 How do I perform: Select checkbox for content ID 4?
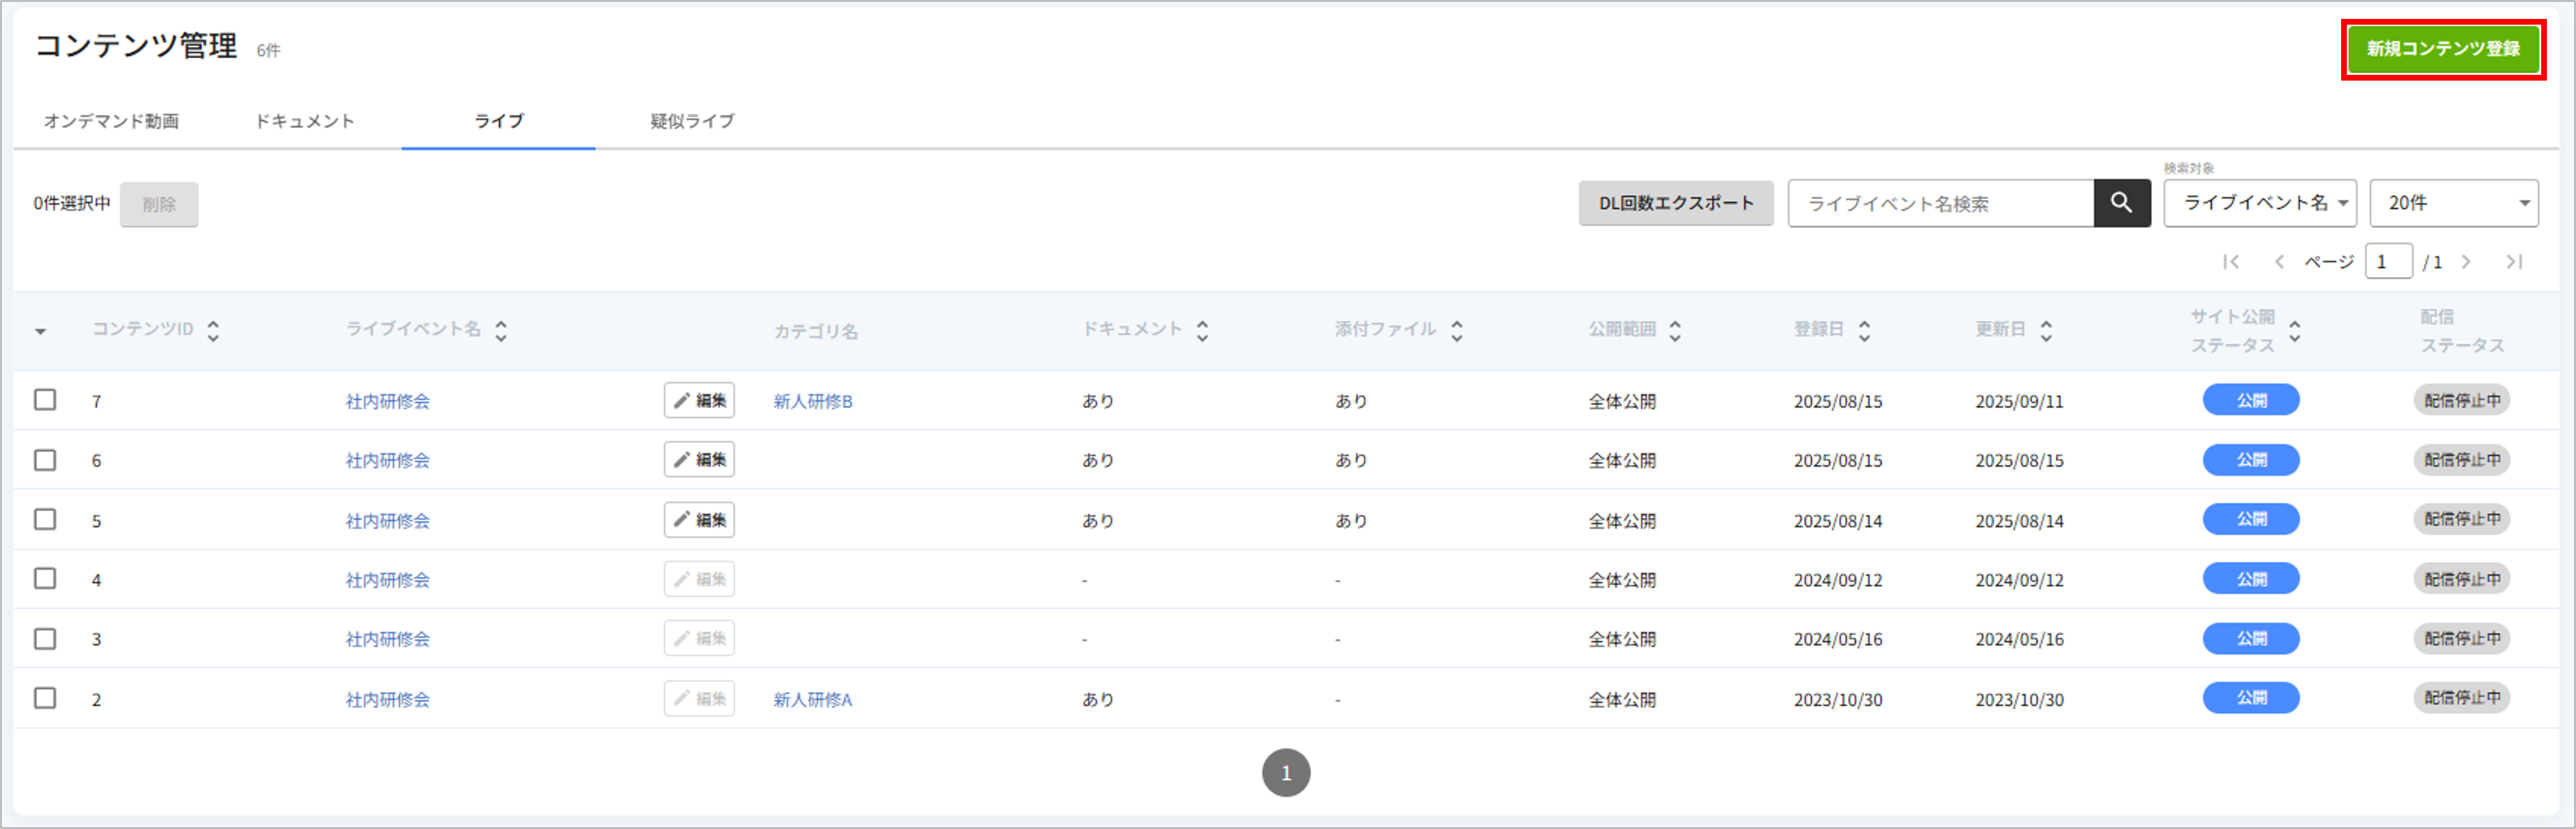(x=45, y=579)
